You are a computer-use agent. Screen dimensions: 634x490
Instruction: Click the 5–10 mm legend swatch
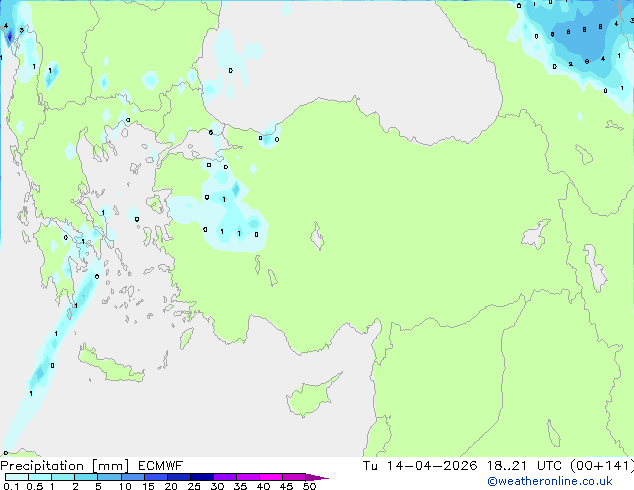[x=109, y=477]
